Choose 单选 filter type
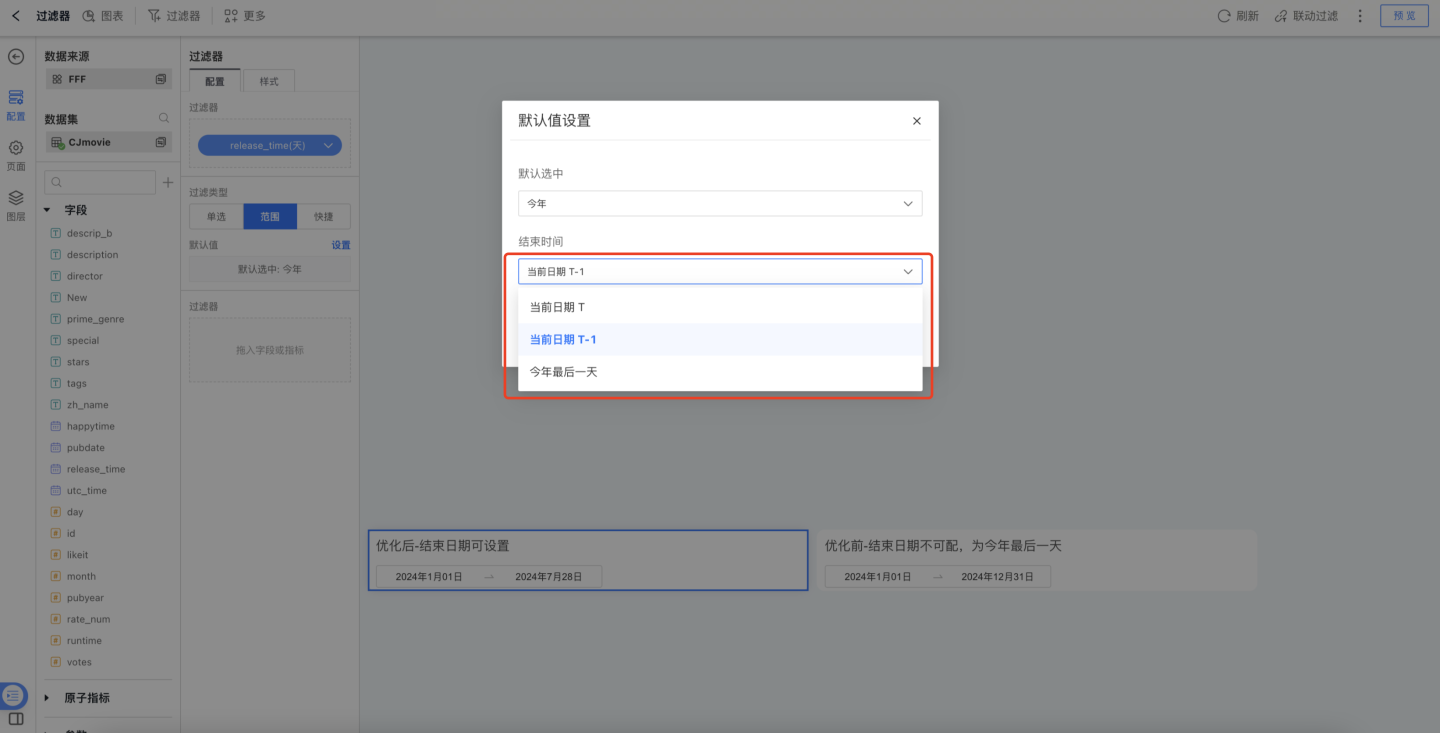Screen dimensions: 1440x733 pos(216,216)
